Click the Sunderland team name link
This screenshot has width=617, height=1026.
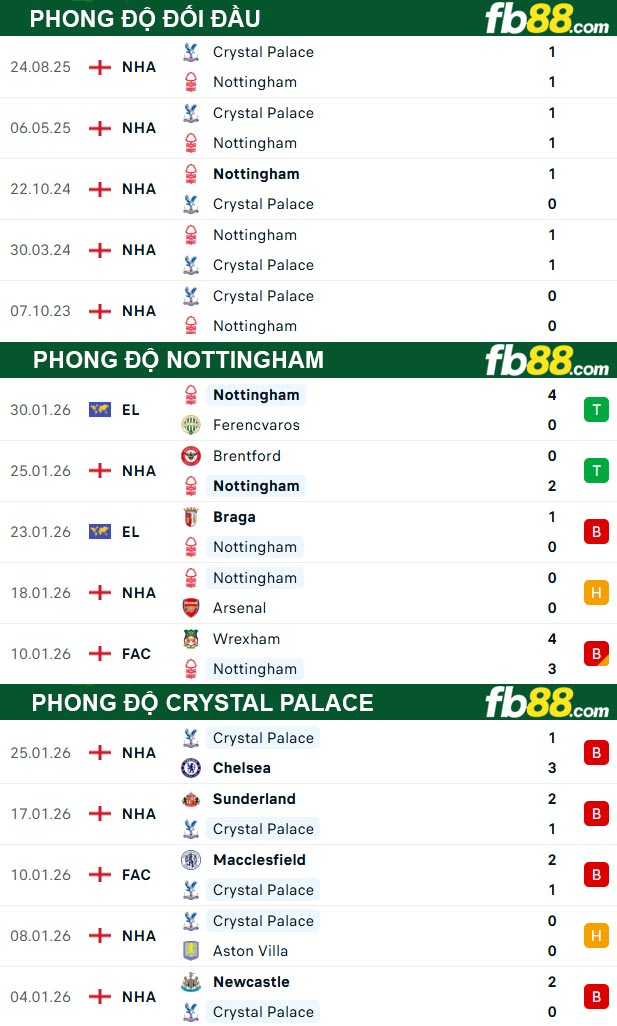tap(254, 799)
